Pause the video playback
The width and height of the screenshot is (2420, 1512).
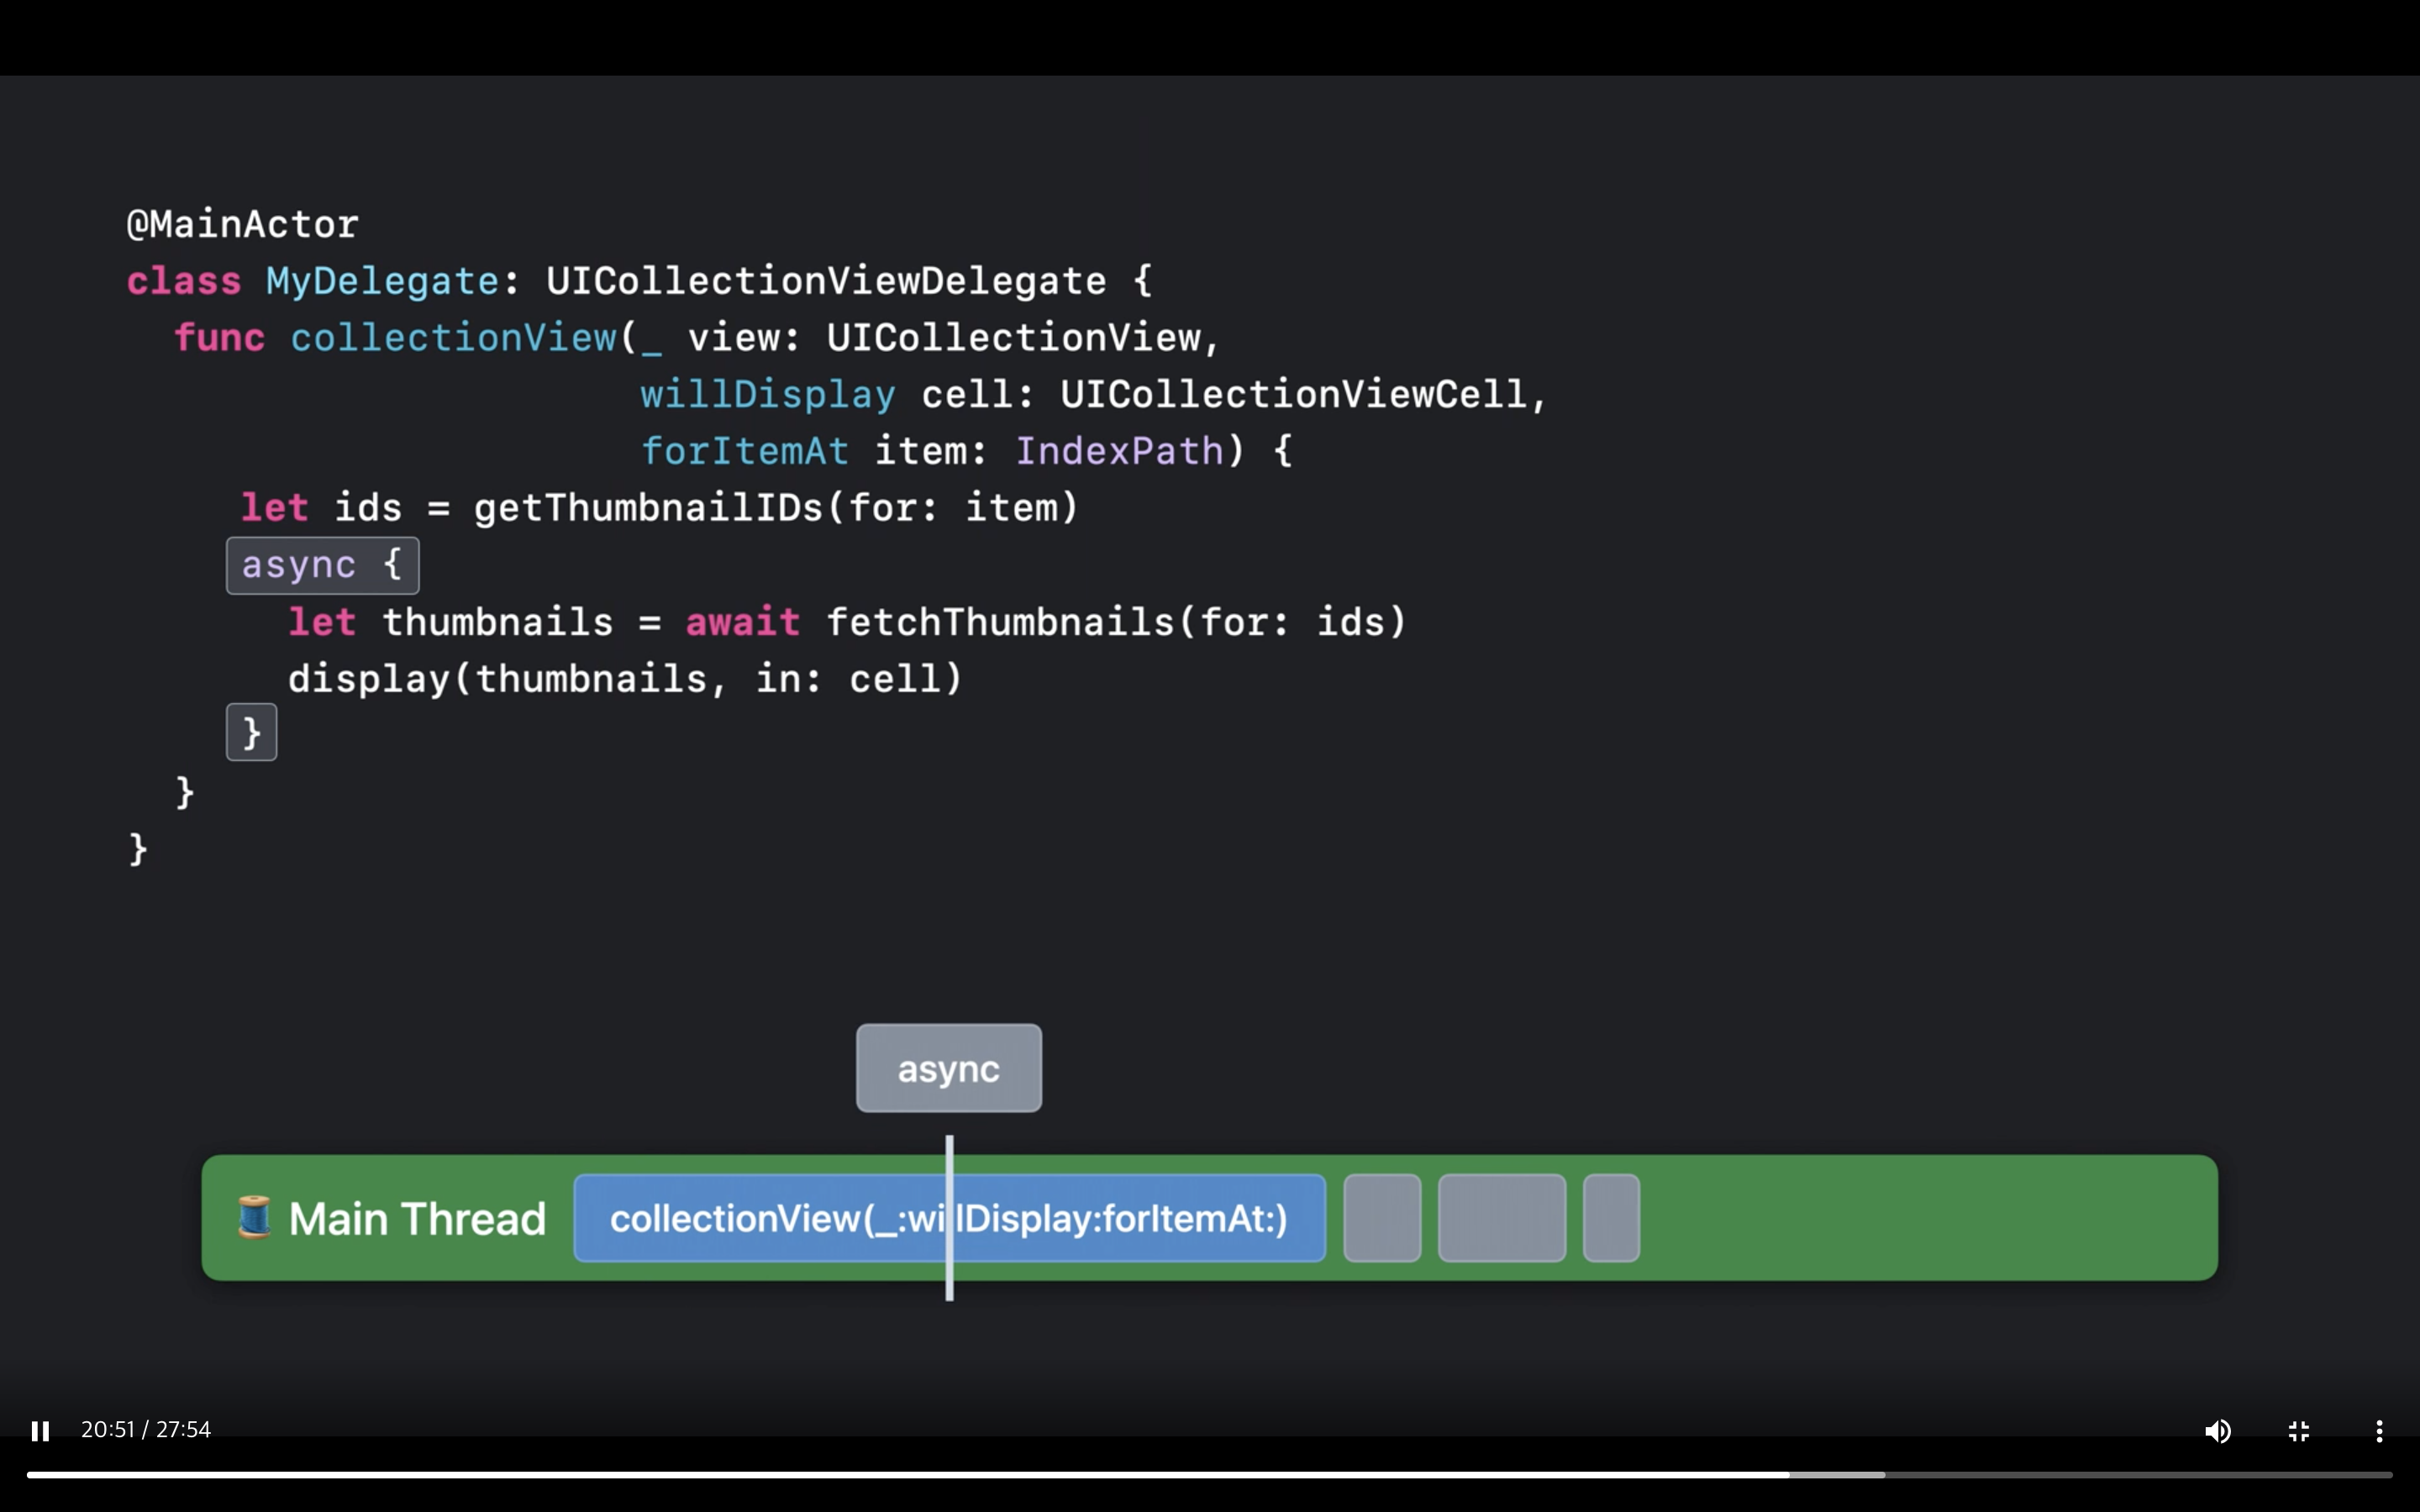(x=40, y=1431)
